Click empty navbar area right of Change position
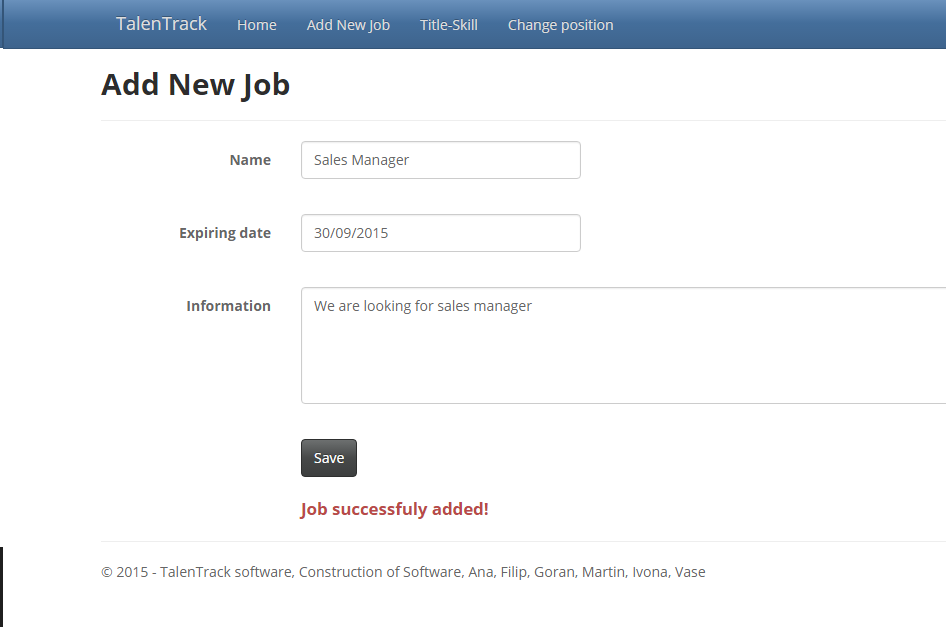This screenshot has height=633, width=946. [780, 25]
